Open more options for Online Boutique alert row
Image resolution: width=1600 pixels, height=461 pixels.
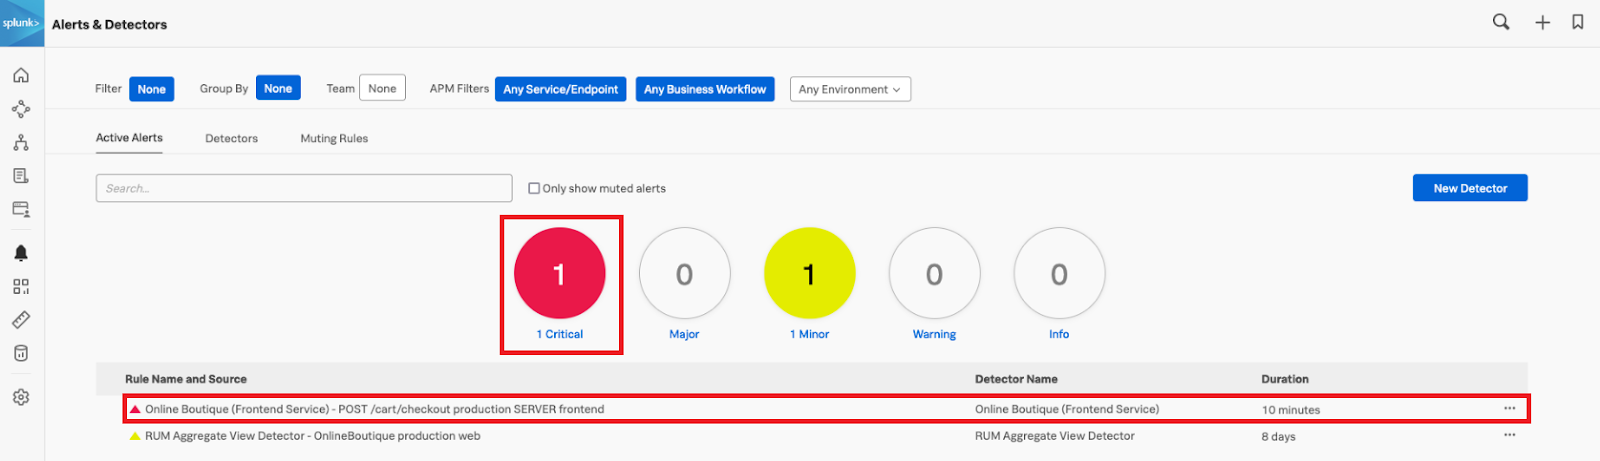(x=1509, y=408)
